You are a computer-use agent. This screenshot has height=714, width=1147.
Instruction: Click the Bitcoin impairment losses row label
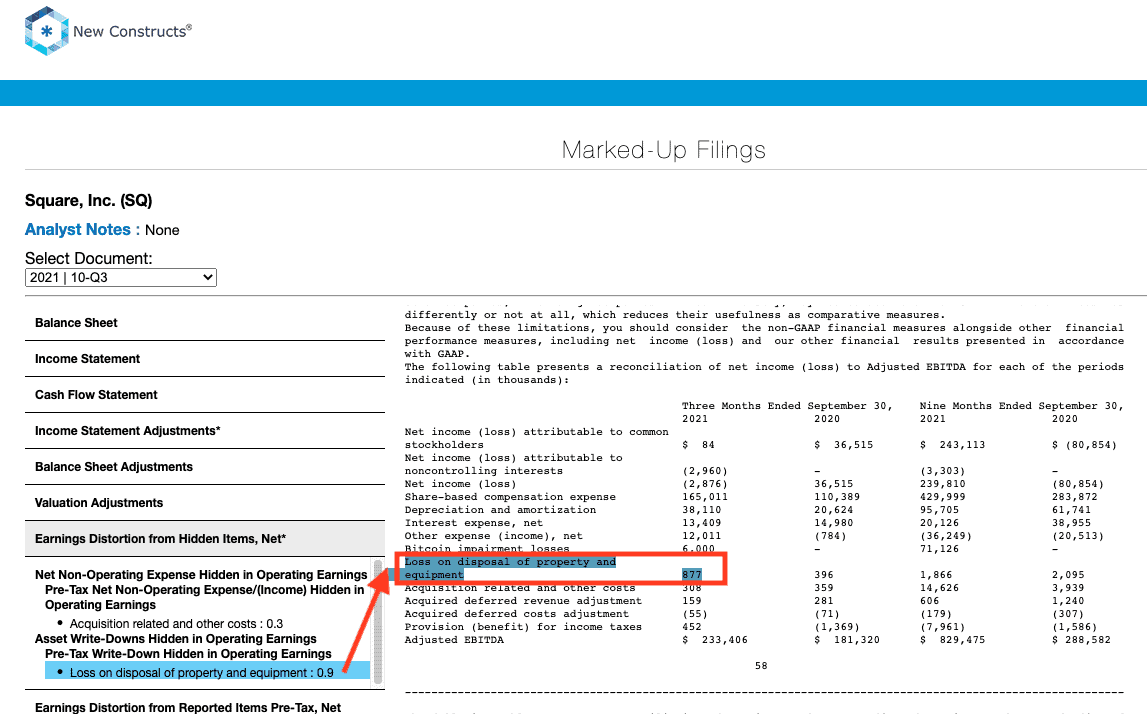(x=487, y=549)
